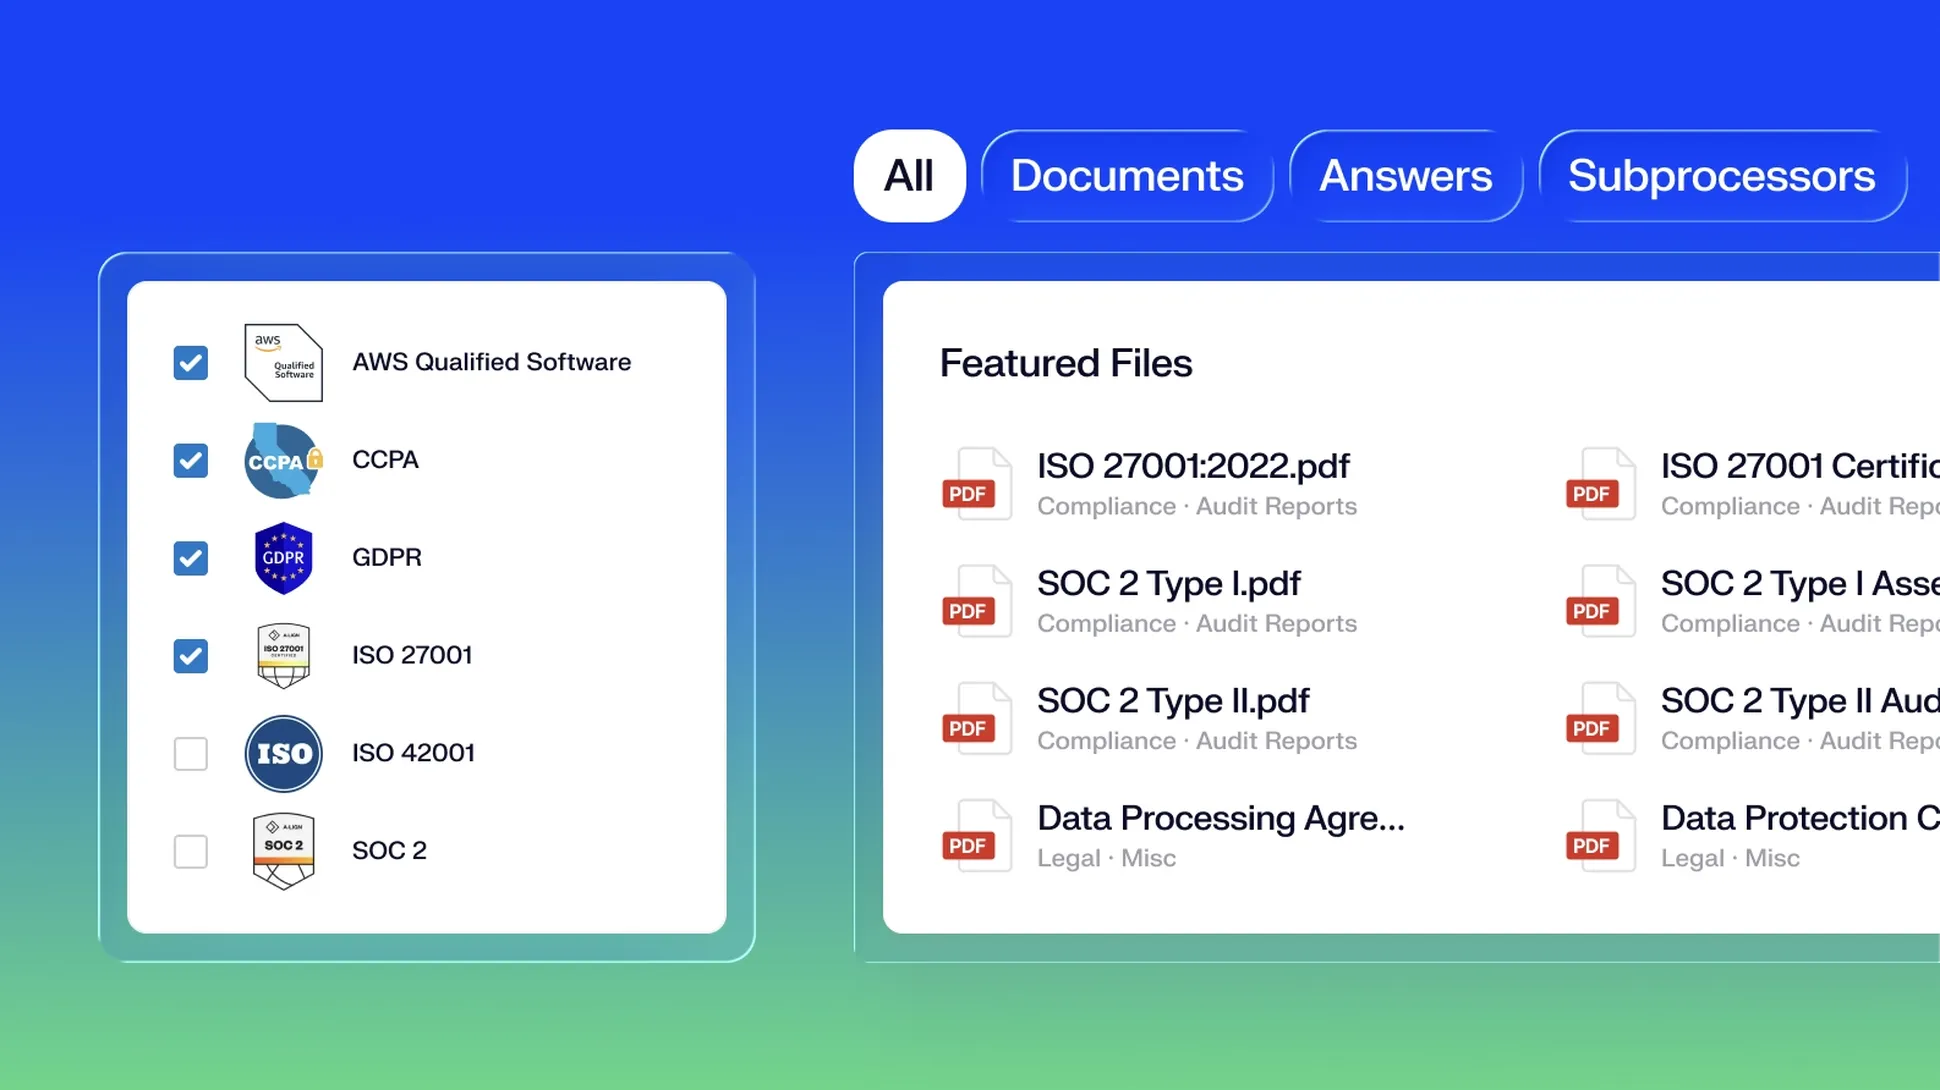Check the SOC 2 checkbox
The image size is (1940, 1090).
[190, 851]
